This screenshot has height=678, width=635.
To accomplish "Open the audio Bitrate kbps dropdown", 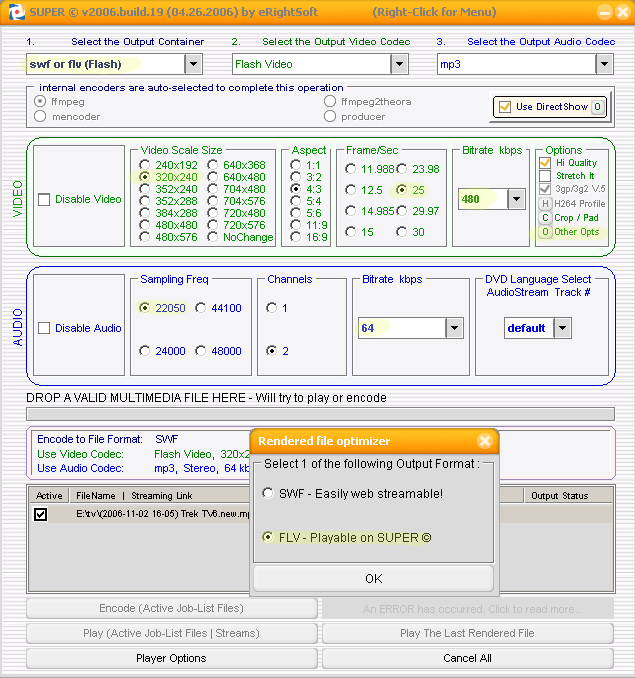I will coord(454,328).
